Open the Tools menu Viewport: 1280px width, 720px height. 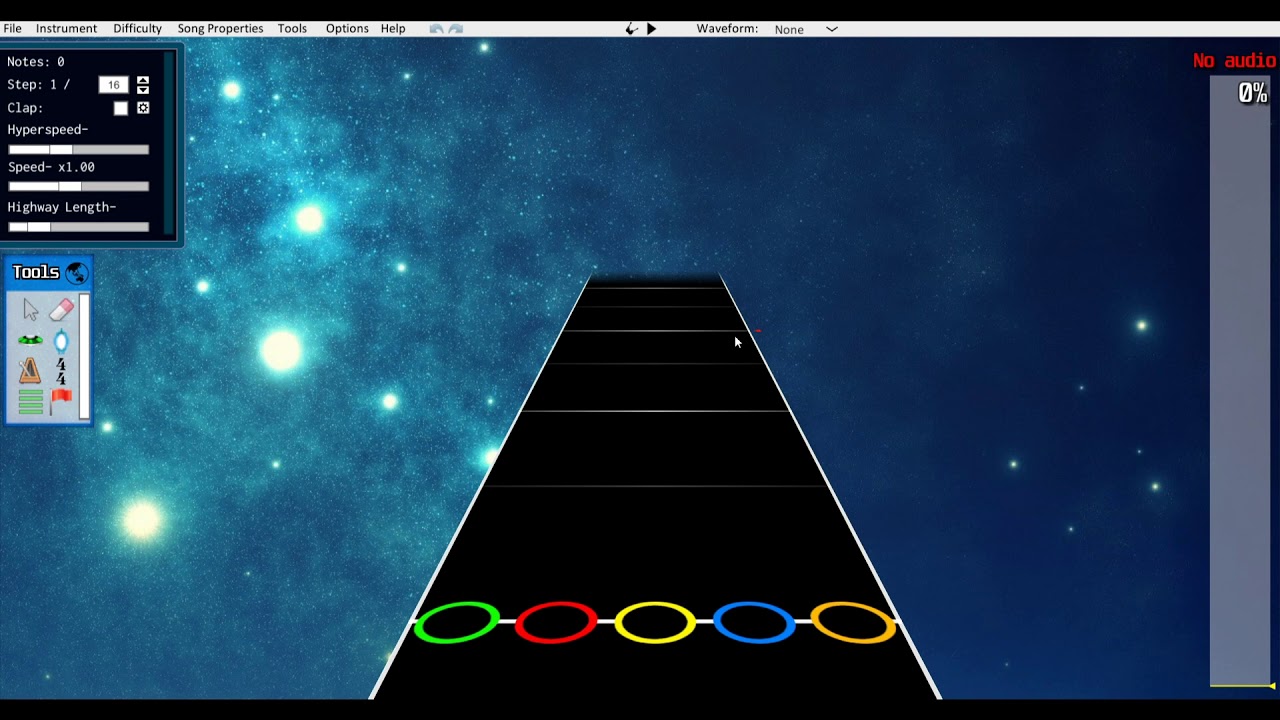(292, 29)
